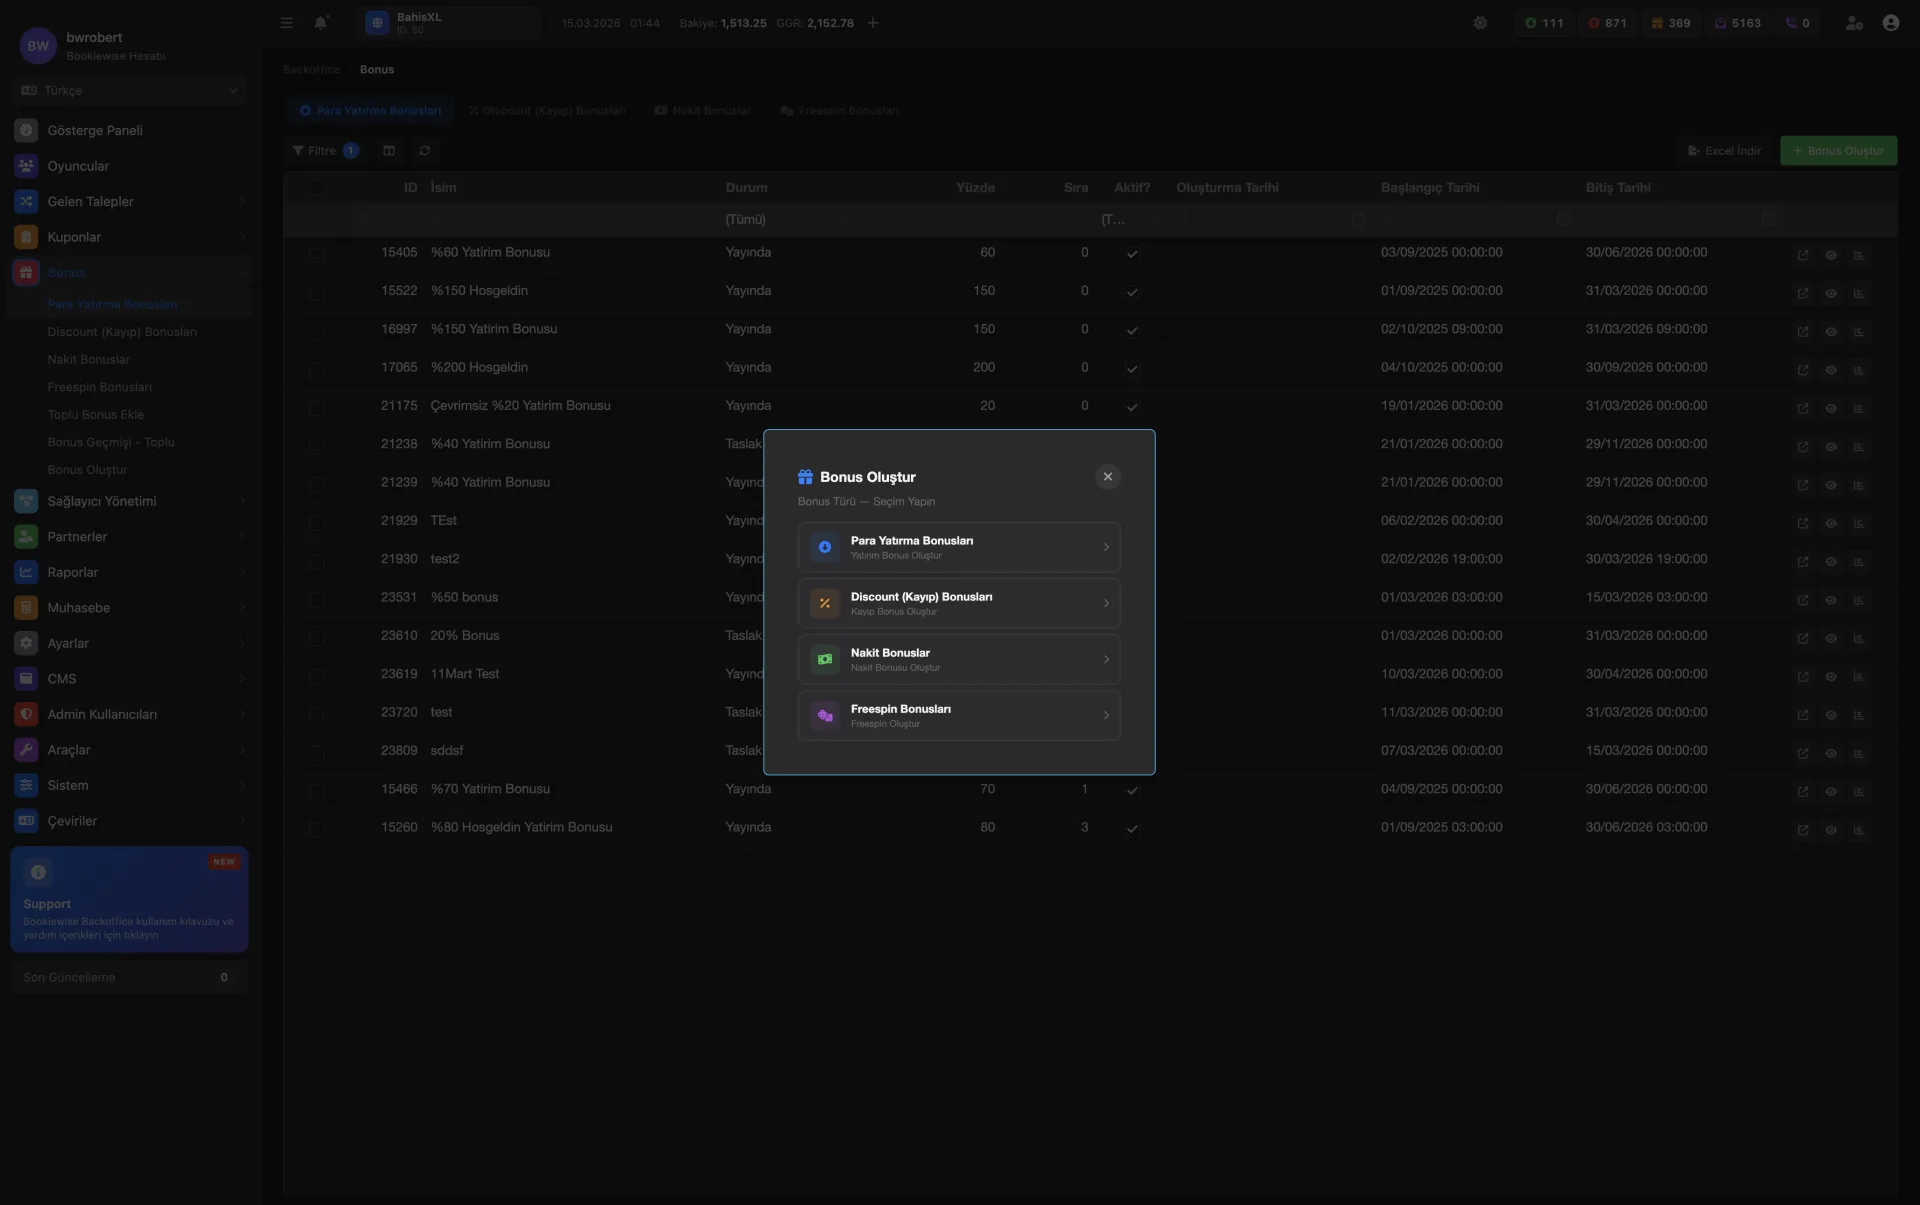Open the Support help card
This screenshot has height=1205, width=1920.
(129, 900)
